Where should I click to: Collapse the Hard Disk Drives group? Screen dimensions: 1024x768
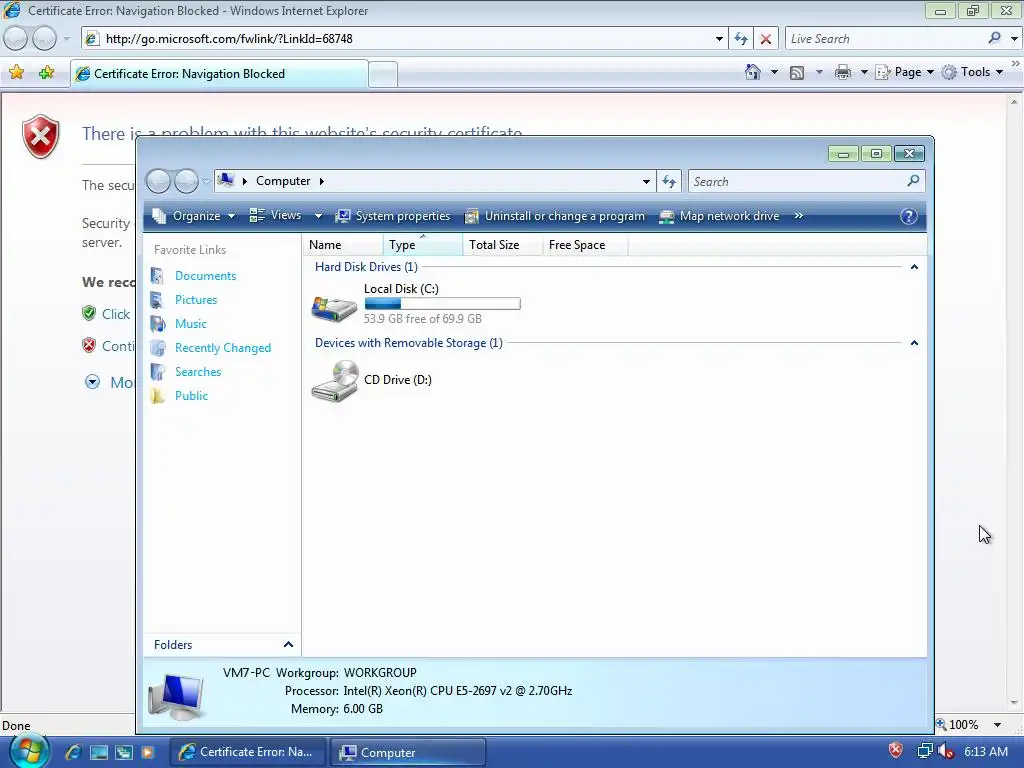click(x=914, y=267)
